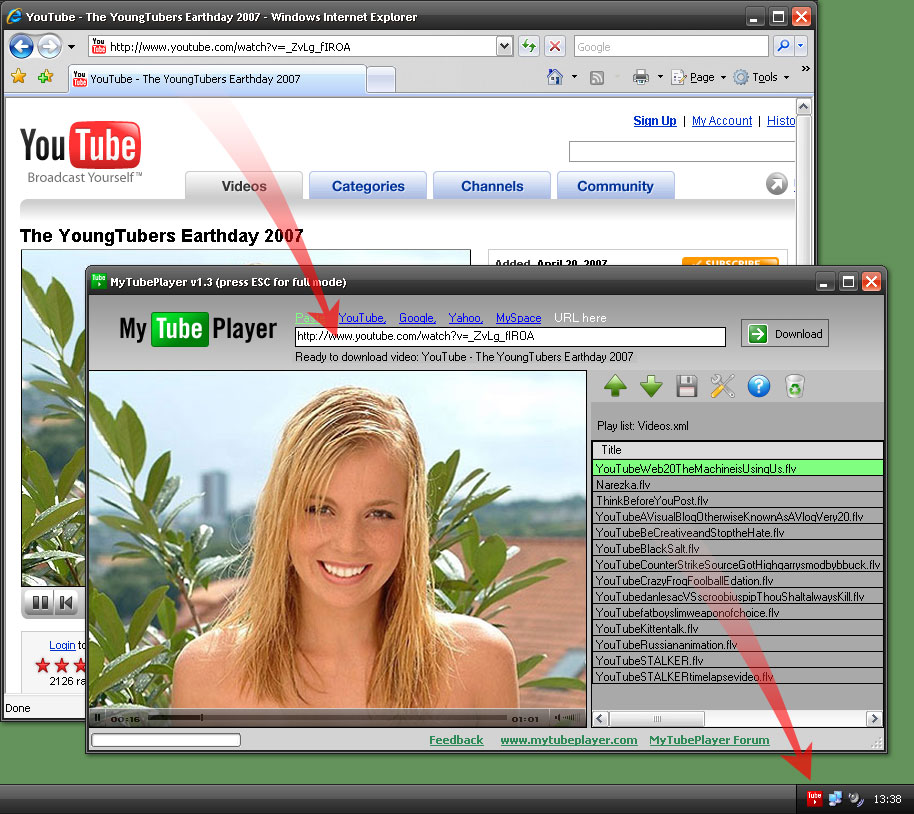Click the MySpace source link
The image size is (914, 814).
click(518, 318)
